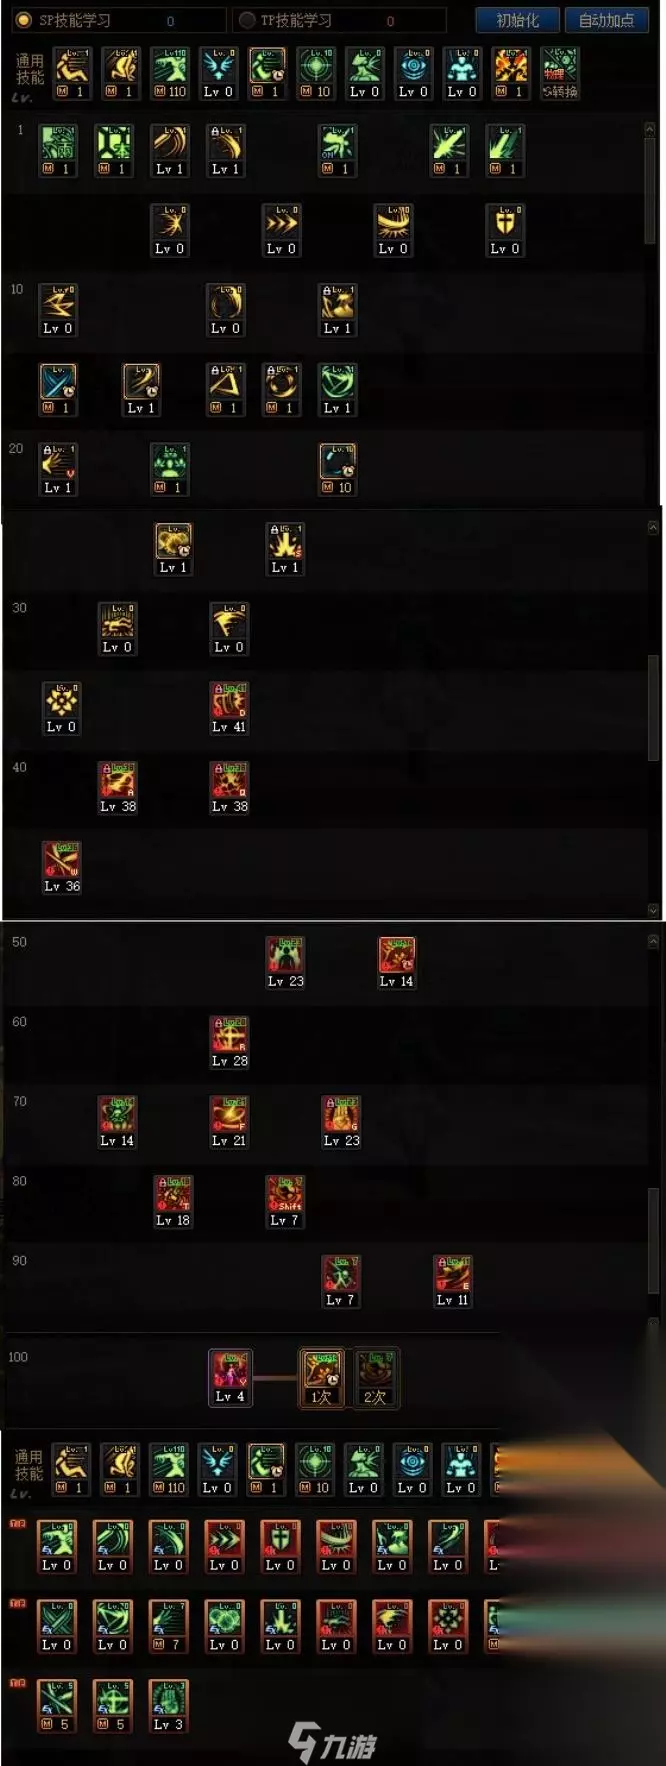Viewport: 666px width, 1766px height.
Task: Select the Lv 21 skill in row 70
Action: point(229,1121)
